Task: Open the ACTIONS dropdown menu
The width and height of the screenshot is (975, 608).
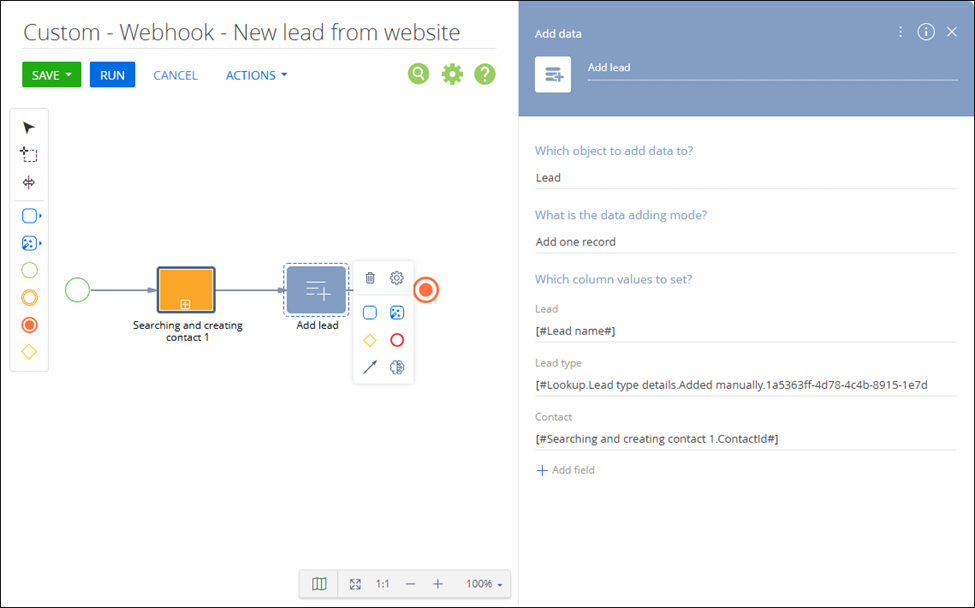Action: (x=256, y=76)
